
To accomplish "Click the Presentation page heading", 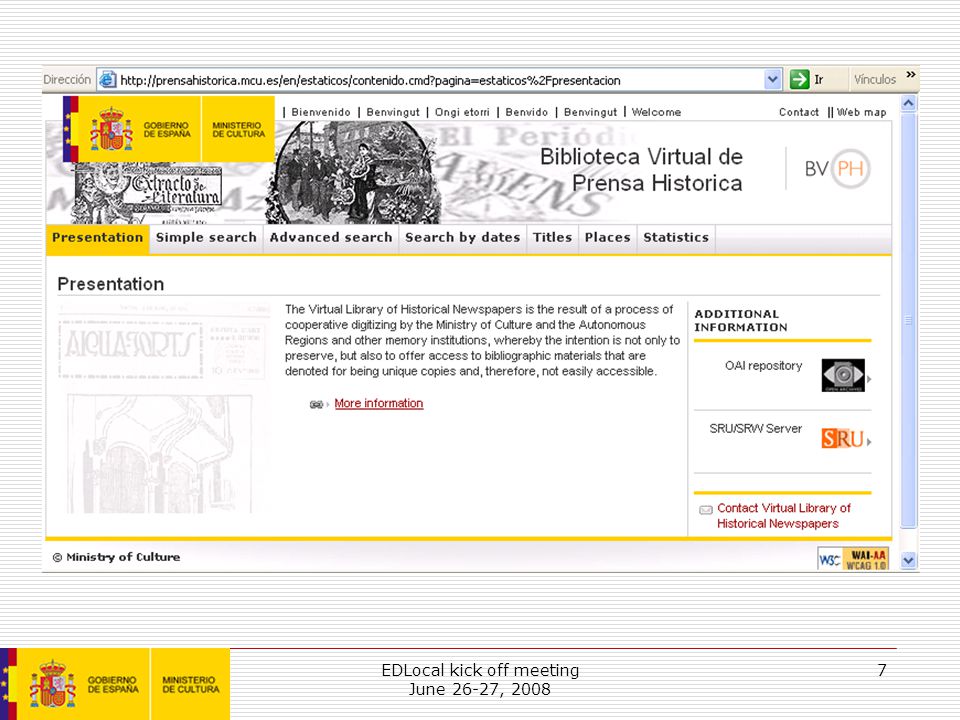I will [111, 284].
